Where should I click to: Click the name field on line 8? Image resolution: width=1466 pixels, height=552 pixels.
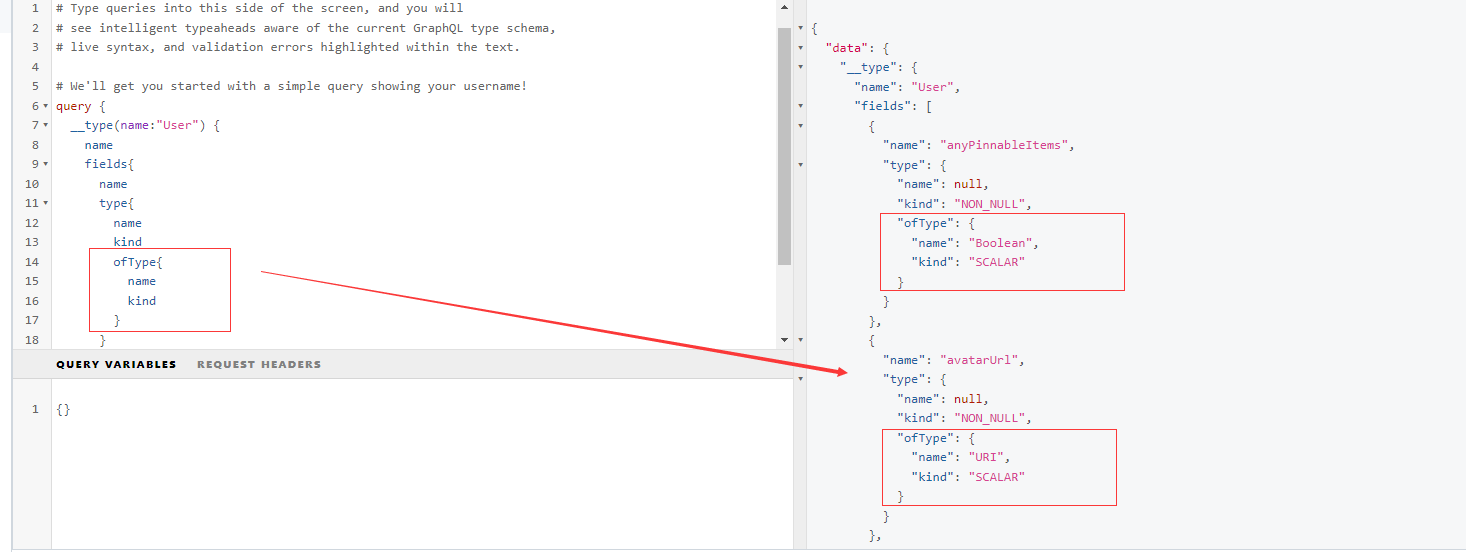pyautogui.click(x=99, y=146)
